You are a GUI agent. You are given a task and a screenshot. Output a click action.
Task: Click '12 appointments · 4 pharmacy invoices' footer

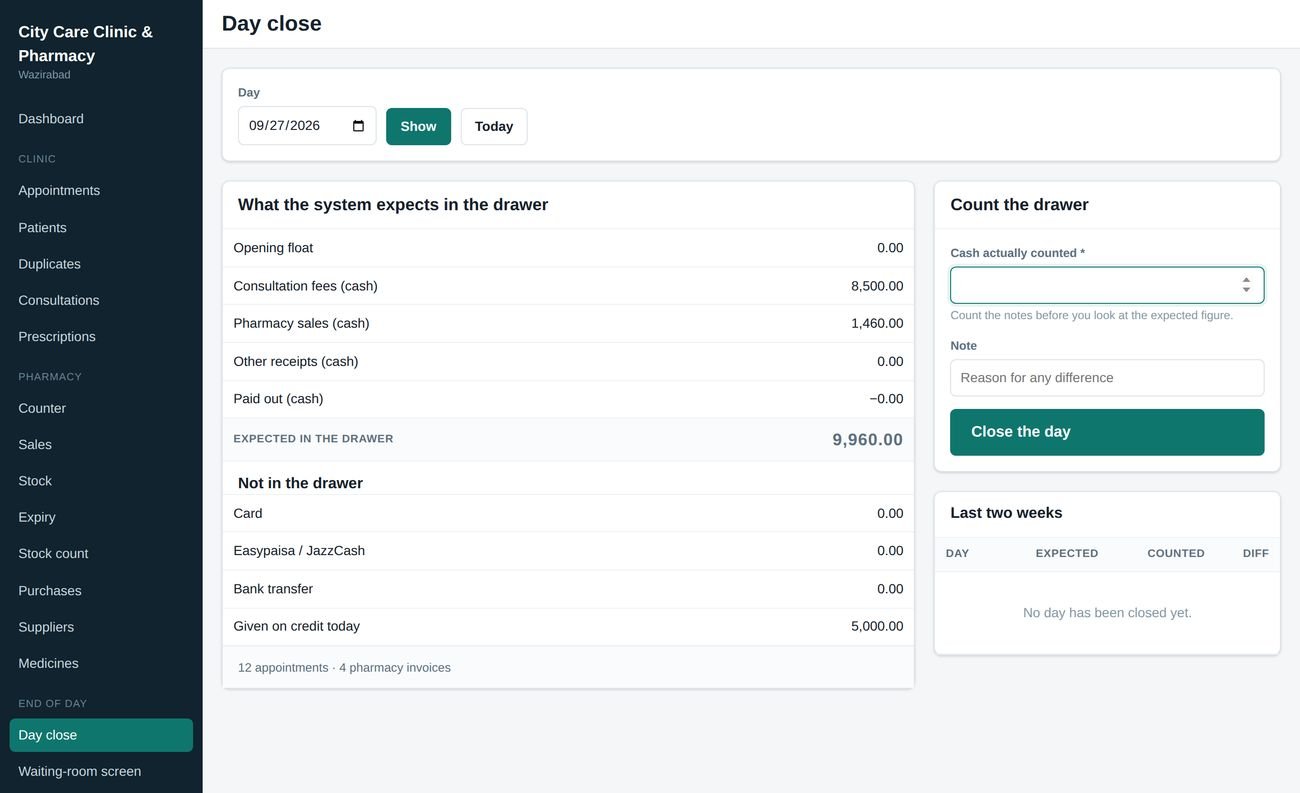344,668
